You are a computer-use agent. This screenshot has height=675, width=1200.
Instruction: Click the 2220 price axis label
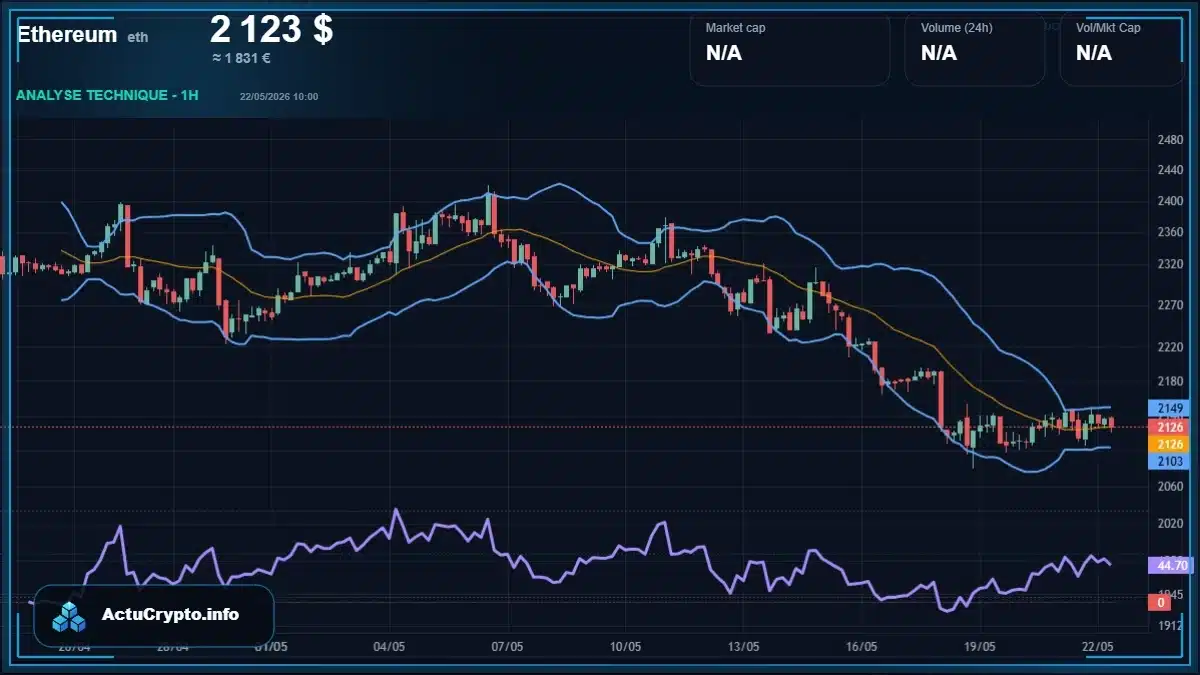tap(1170, 347)
